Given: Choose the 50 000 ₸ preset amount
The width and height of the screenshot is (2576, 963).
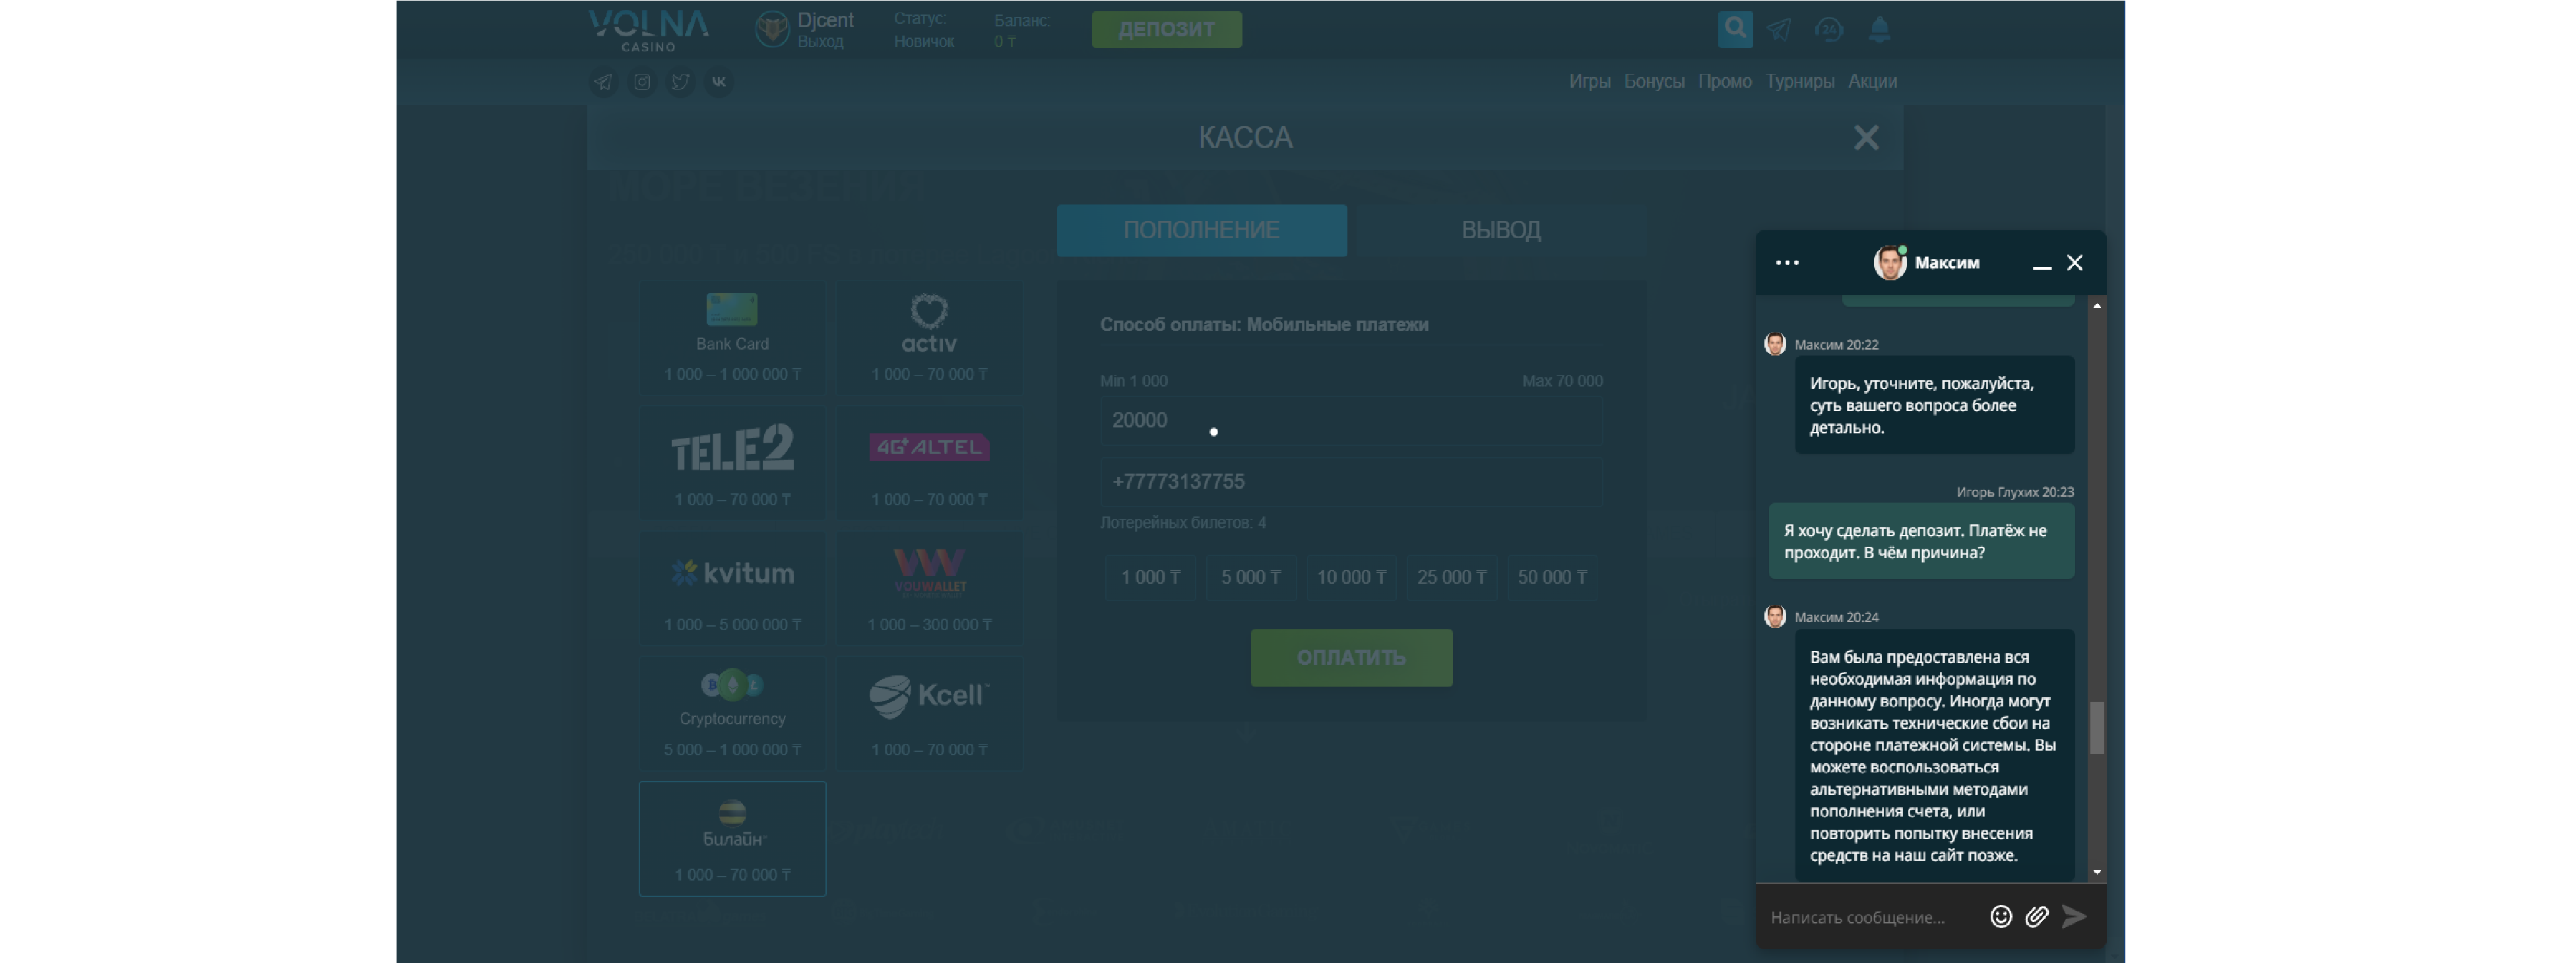Looking at the screenshot, I should tap(1552, 577).
